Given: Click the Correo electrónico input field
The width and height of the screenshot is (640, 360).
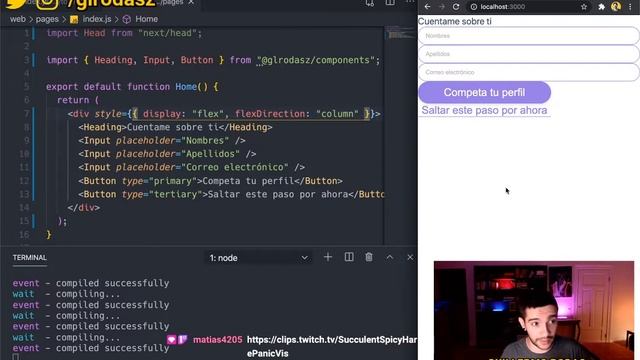Looking at the screenshot, I should 529,72.
